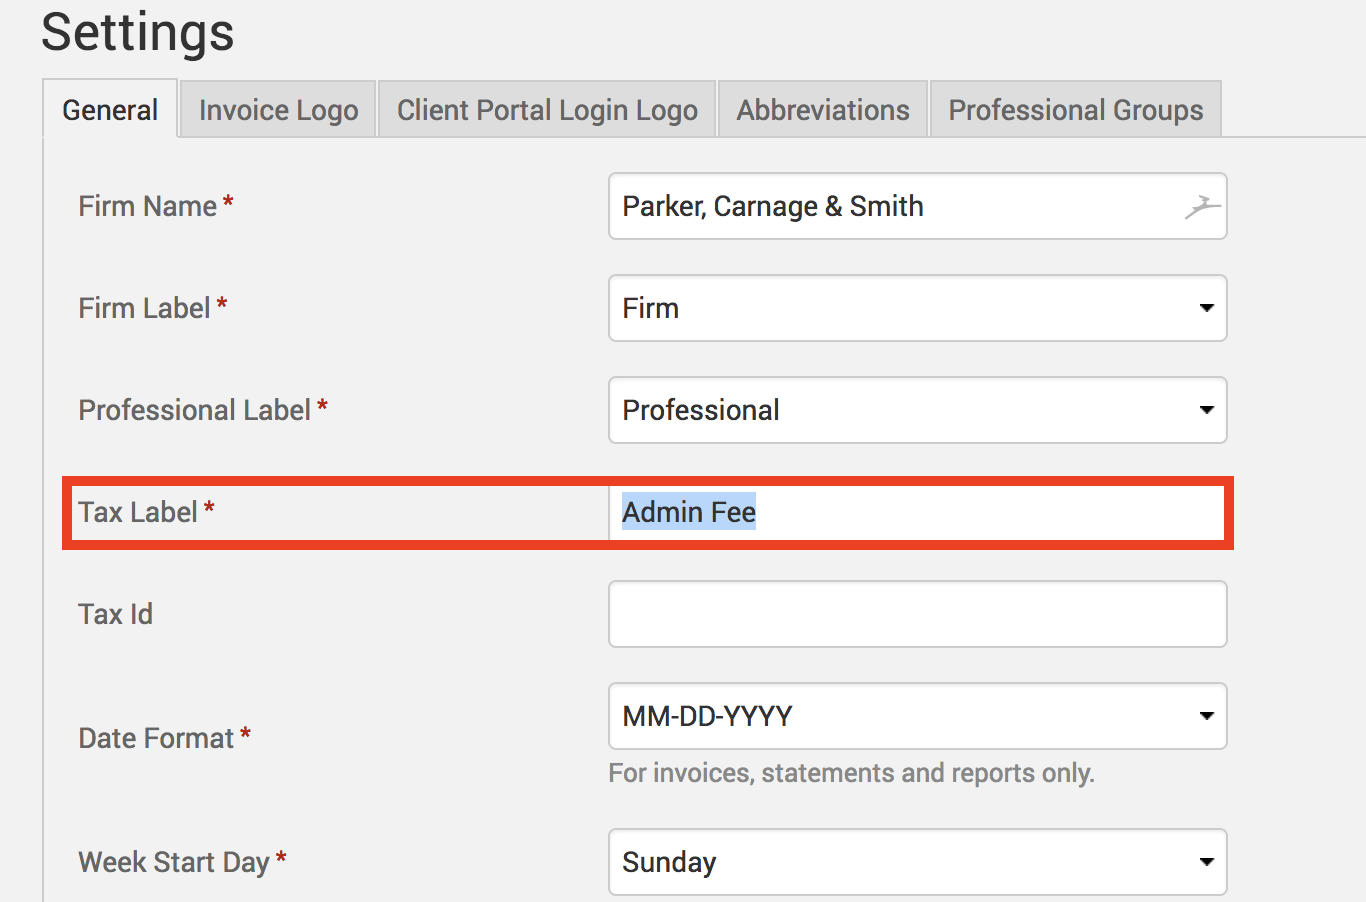This screenshot has width=1366, height=902.
Task: Expand the Firm Label dropdown
Action: coord(917,309)
